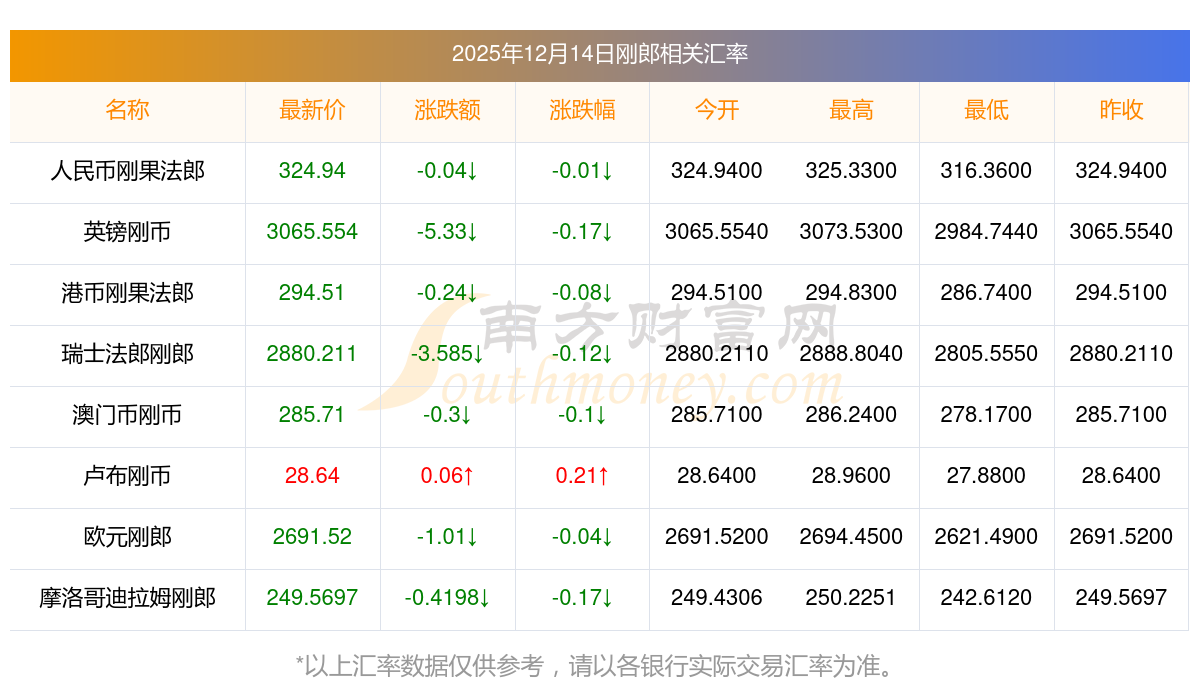
Task: Click the low value 242.6120
Action: 987,598
